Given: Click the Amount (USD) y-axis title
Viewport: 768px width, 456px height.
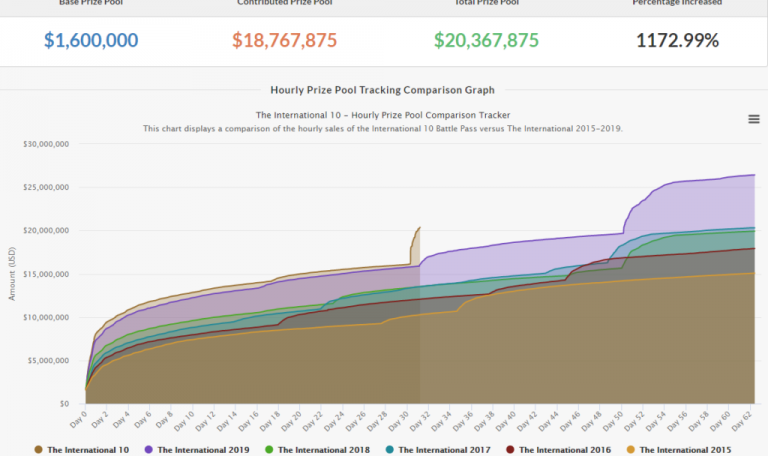Looking at the screenshot, I should pyautogui.click(x=12, y=274).
